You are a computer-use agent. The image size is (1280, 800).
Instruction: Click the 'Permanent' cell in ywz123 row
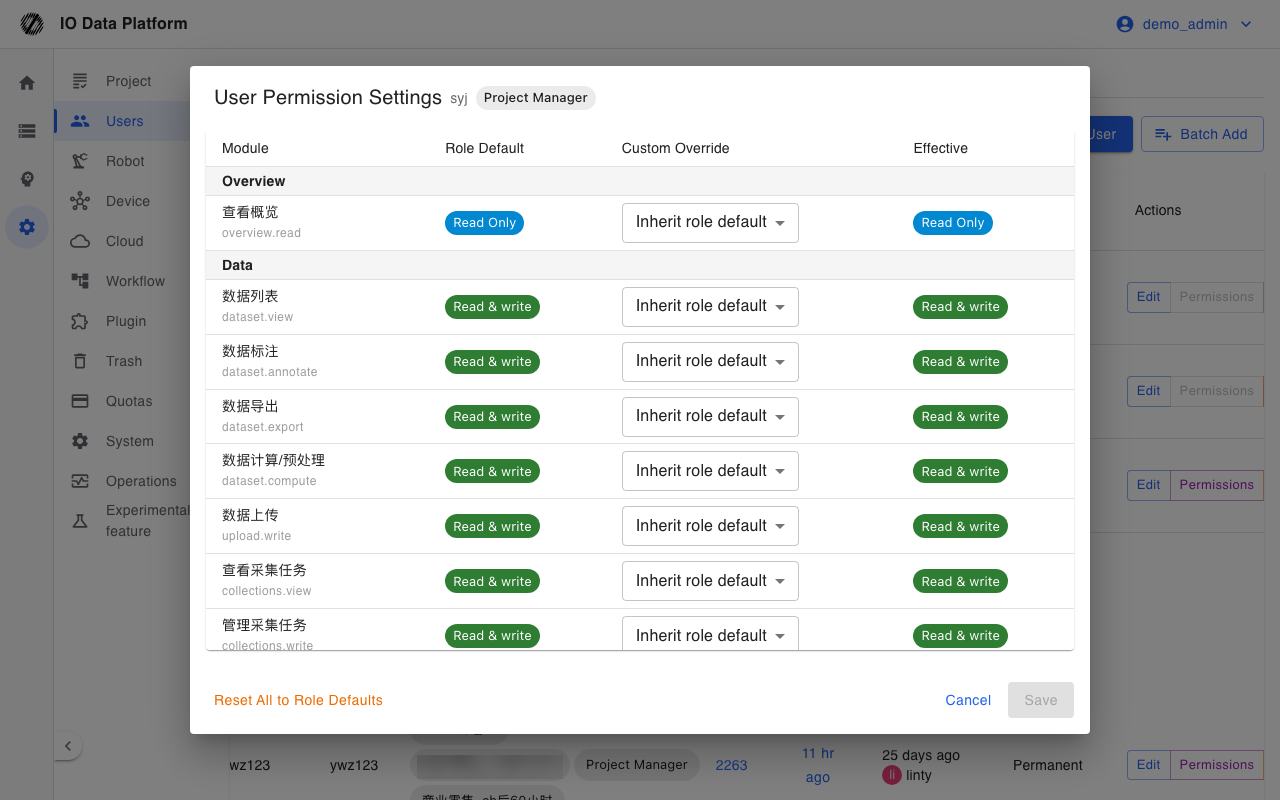(x=1048, y=765)
